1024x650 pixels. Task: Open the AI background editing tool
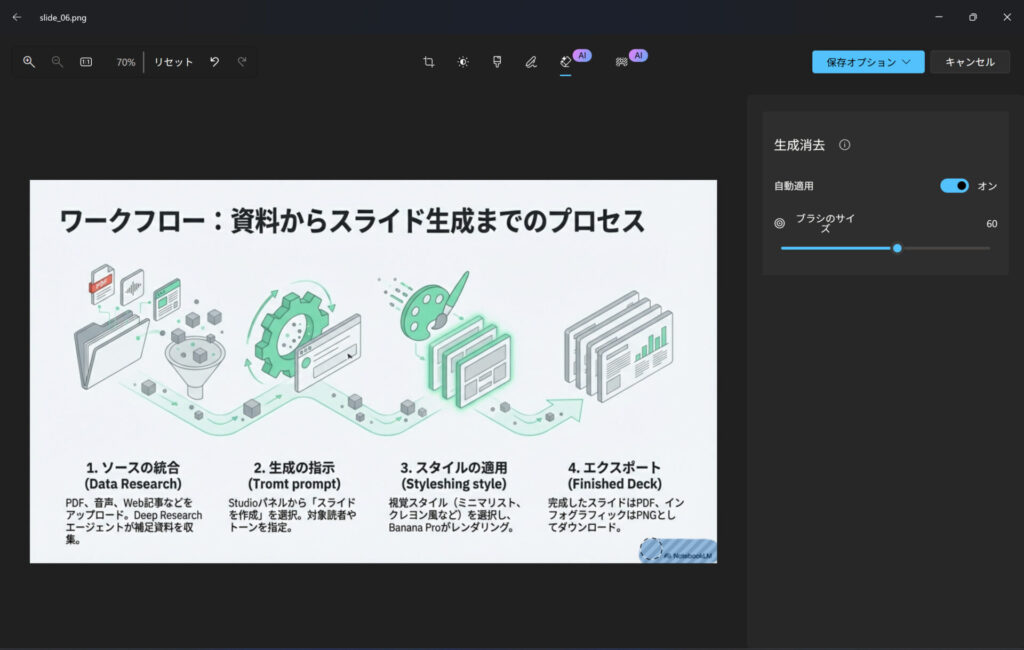click(622, 61)
